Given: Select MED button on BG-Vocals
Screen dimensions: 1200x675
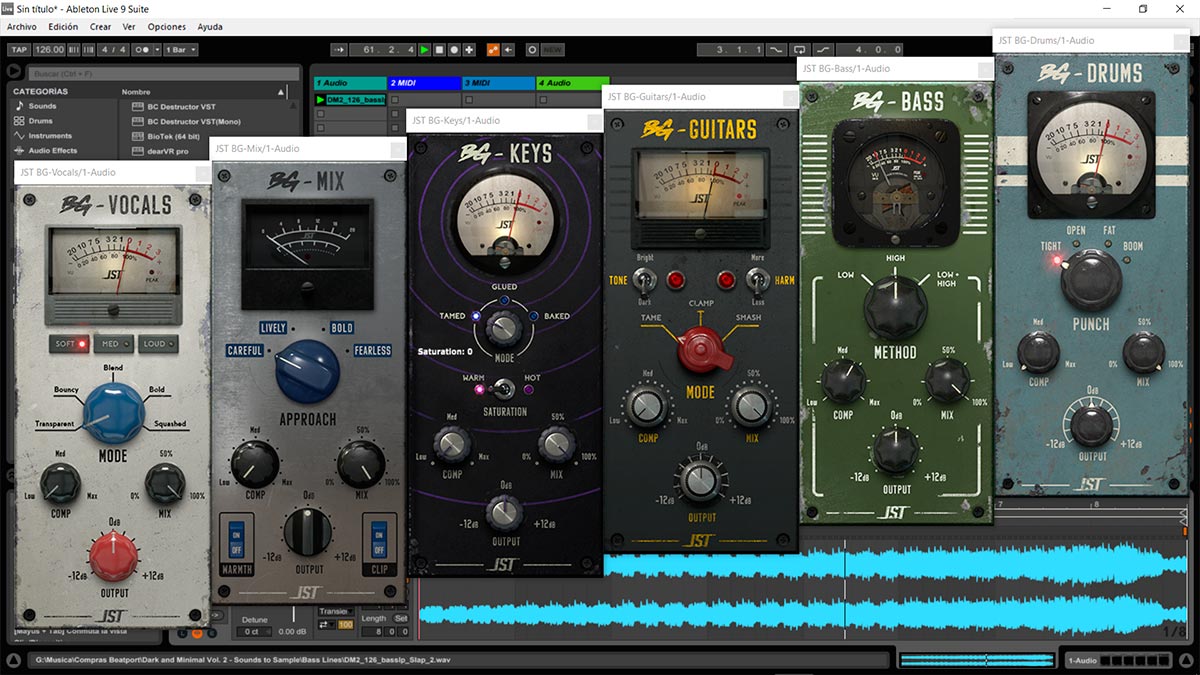Looking at the screenshot, I should tap(113, 344).
